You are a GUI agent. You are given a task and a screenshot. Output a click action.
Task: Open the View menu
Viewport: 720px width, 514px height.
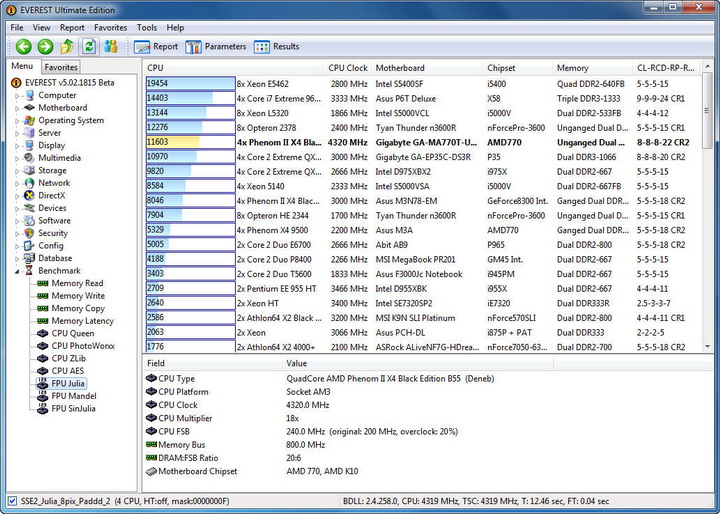click(x=41, y=28)
